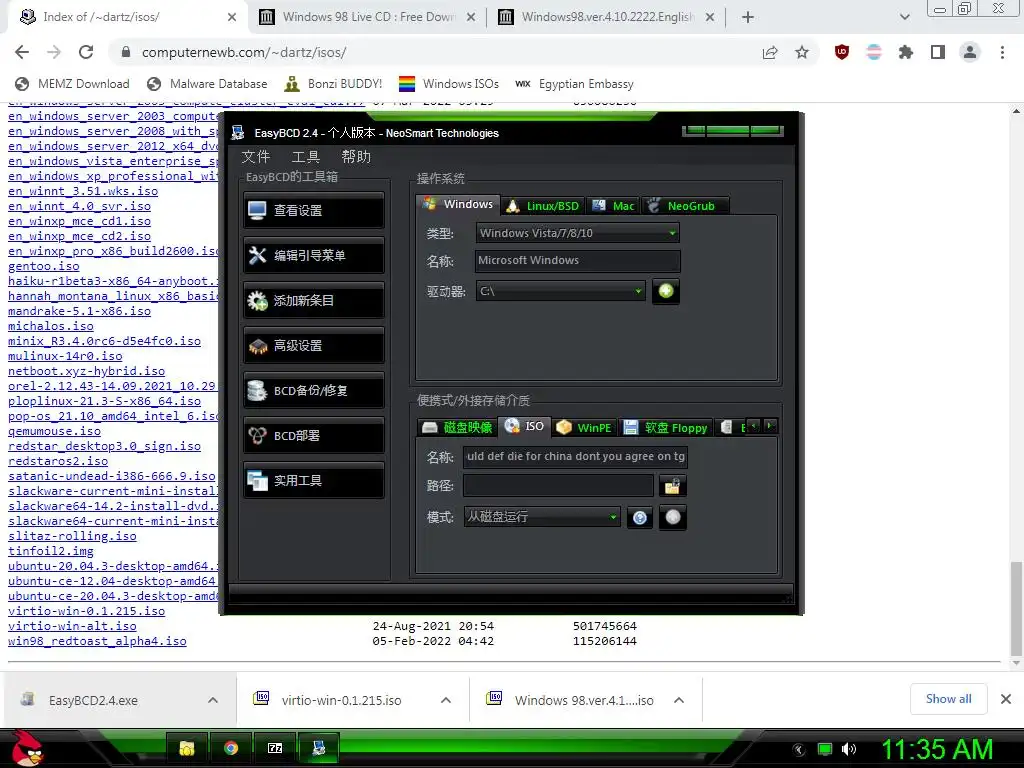Switch to the WinPE tab
Viewport: 1024px width, 768px height.
tap(584, 428)
